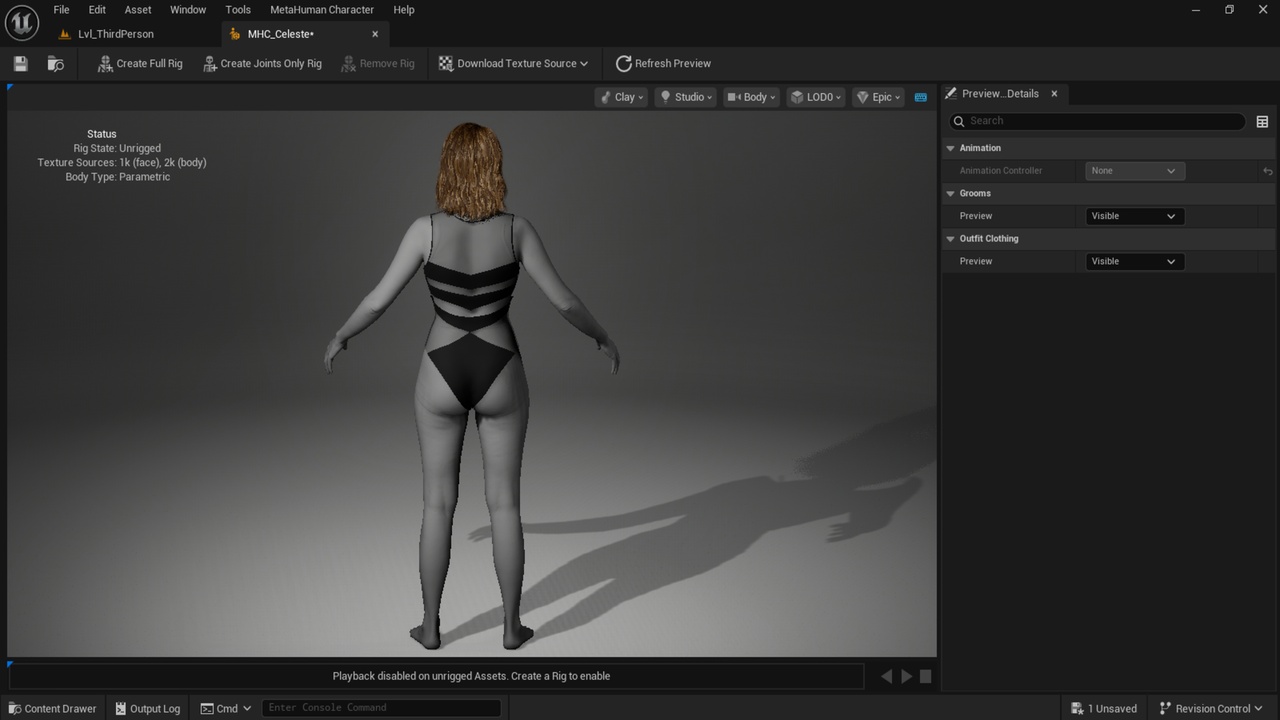Viewport: 1280px width, 720px height.
Task: Click the play backward button
Action: tap(886, 676)
